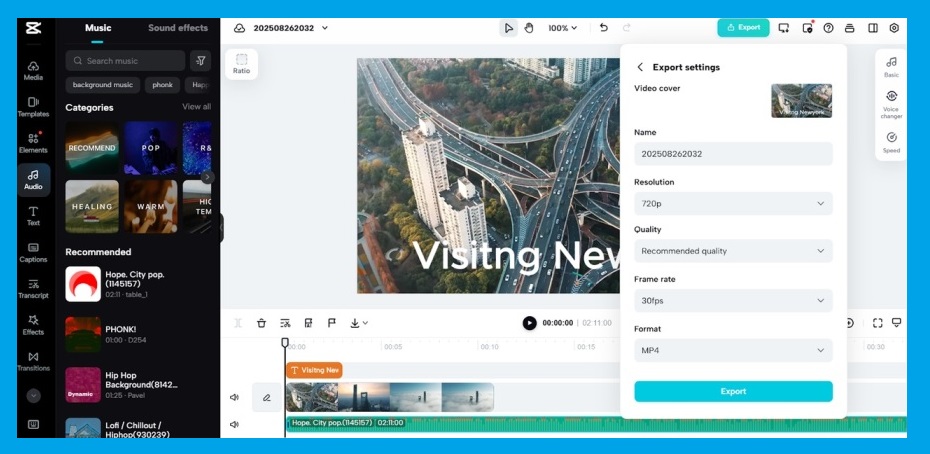Click the Search music field
Screen dimensions: 930x454
pyautogui.click(x=125, y=61)
